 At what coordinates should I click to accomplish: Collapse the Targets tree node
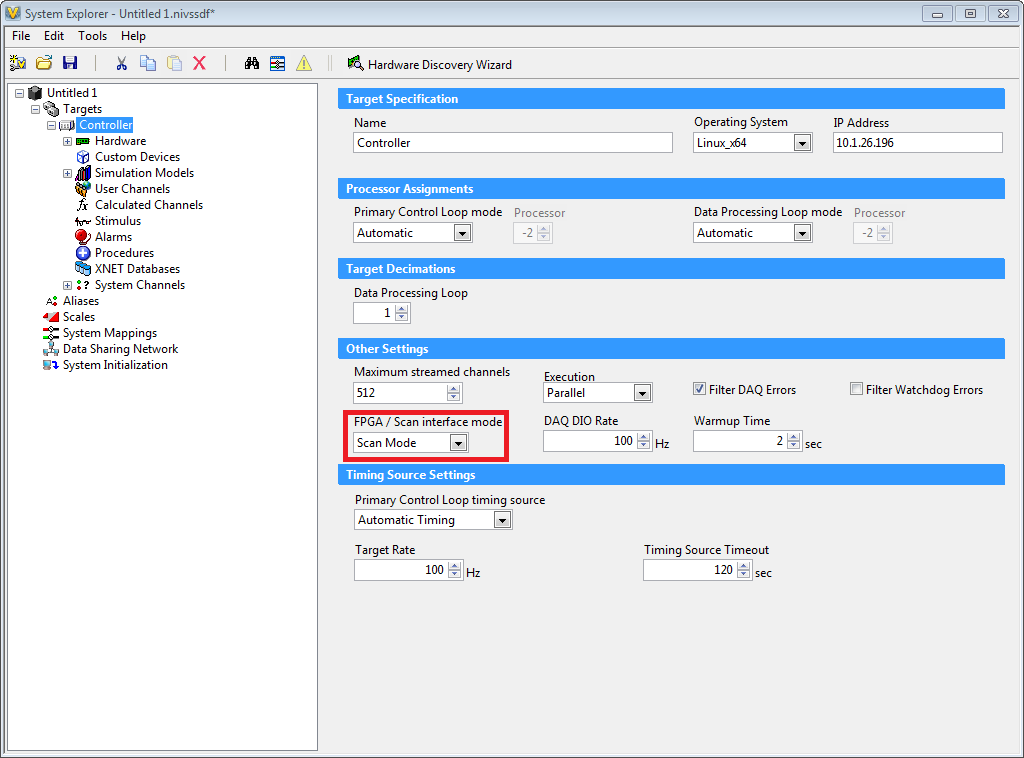pos(35,109)
